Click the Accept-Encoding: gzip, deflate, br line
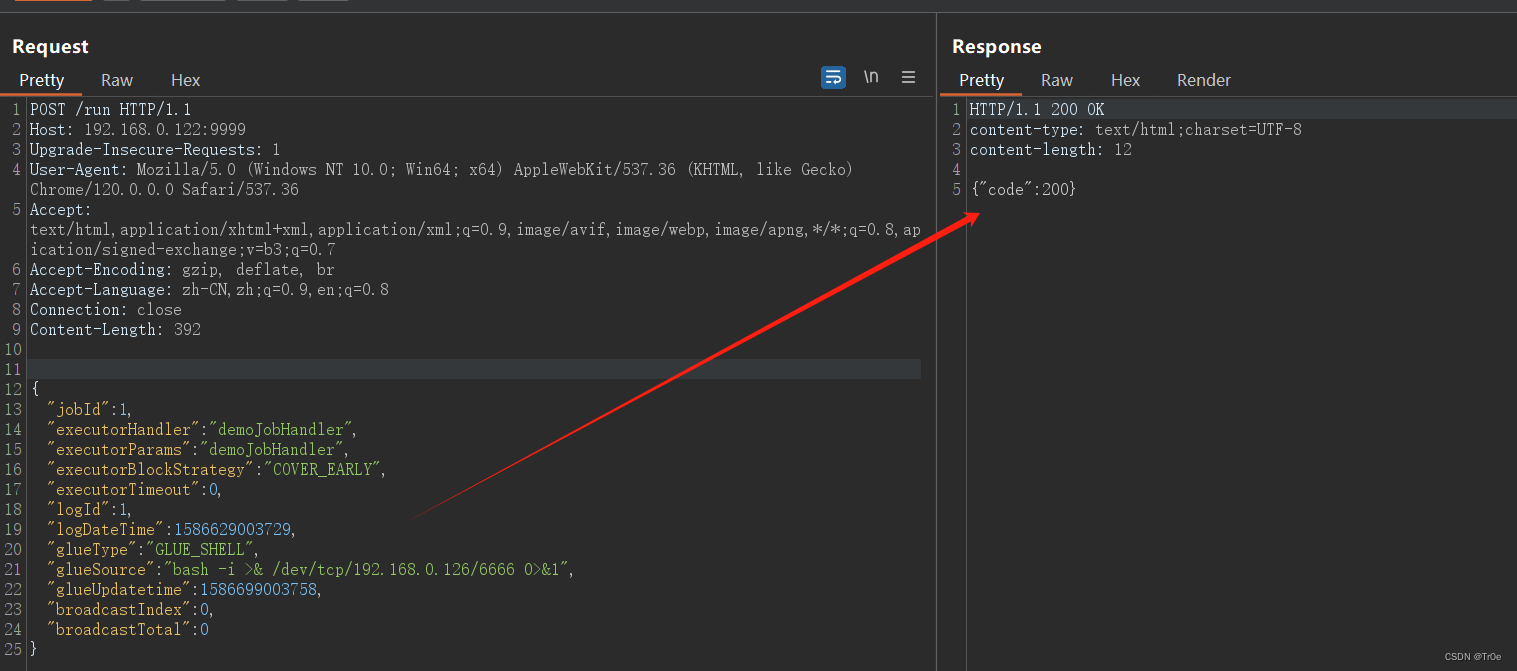 tap(182, 270)
